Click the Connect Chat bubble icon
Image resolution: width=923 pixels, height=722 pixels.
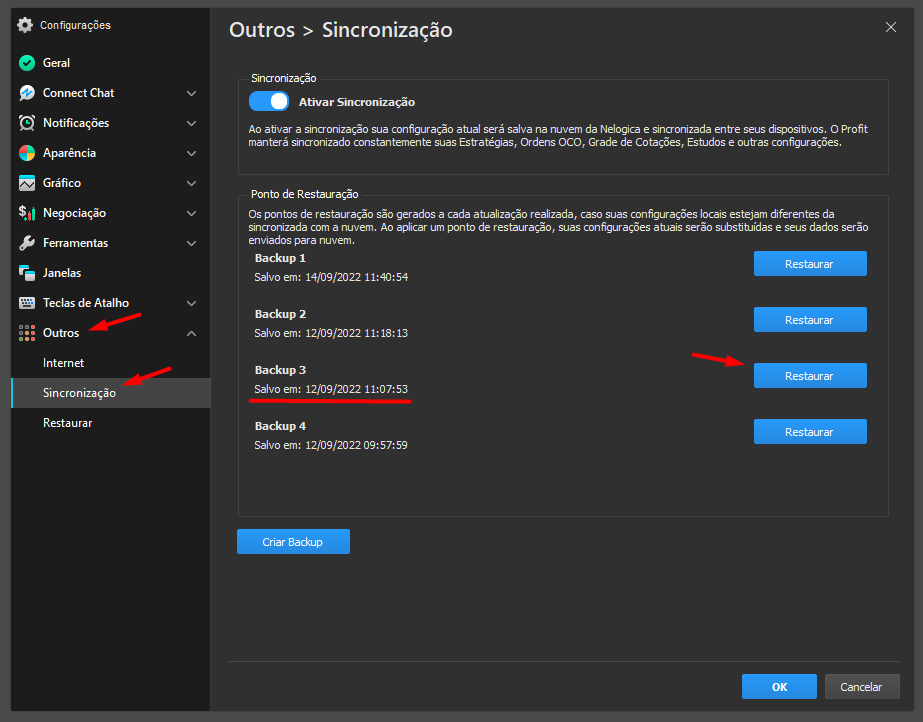pos(27,93)
